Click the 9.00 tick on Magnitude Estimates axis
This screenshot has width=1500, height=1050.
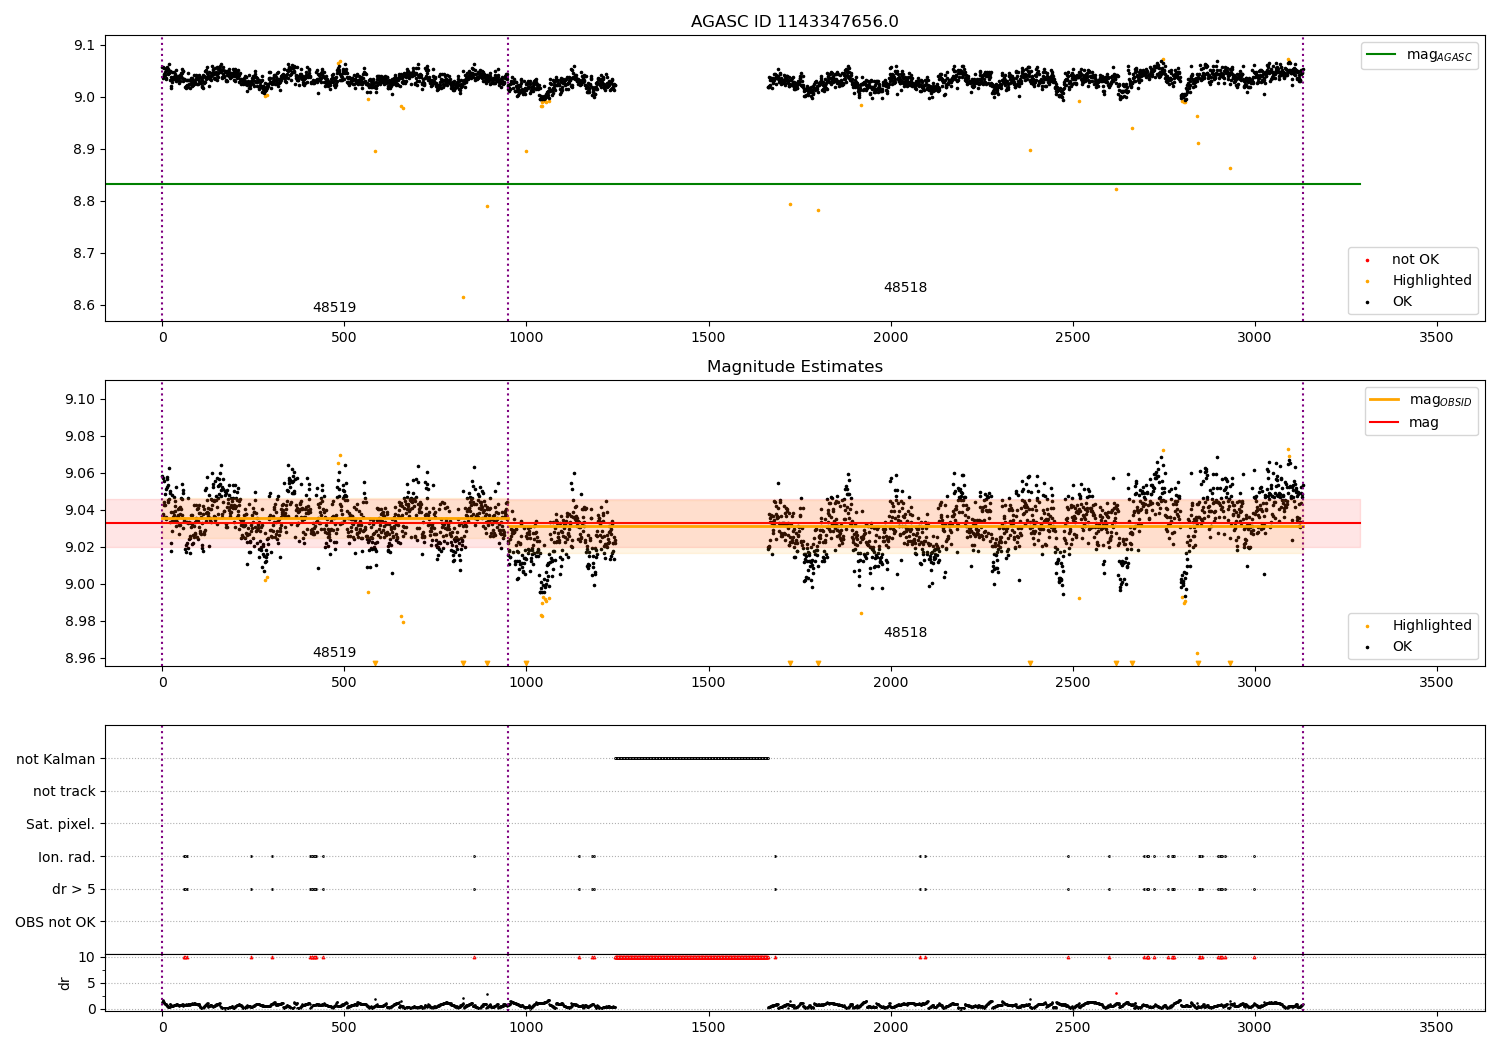[x=81, y=584]
